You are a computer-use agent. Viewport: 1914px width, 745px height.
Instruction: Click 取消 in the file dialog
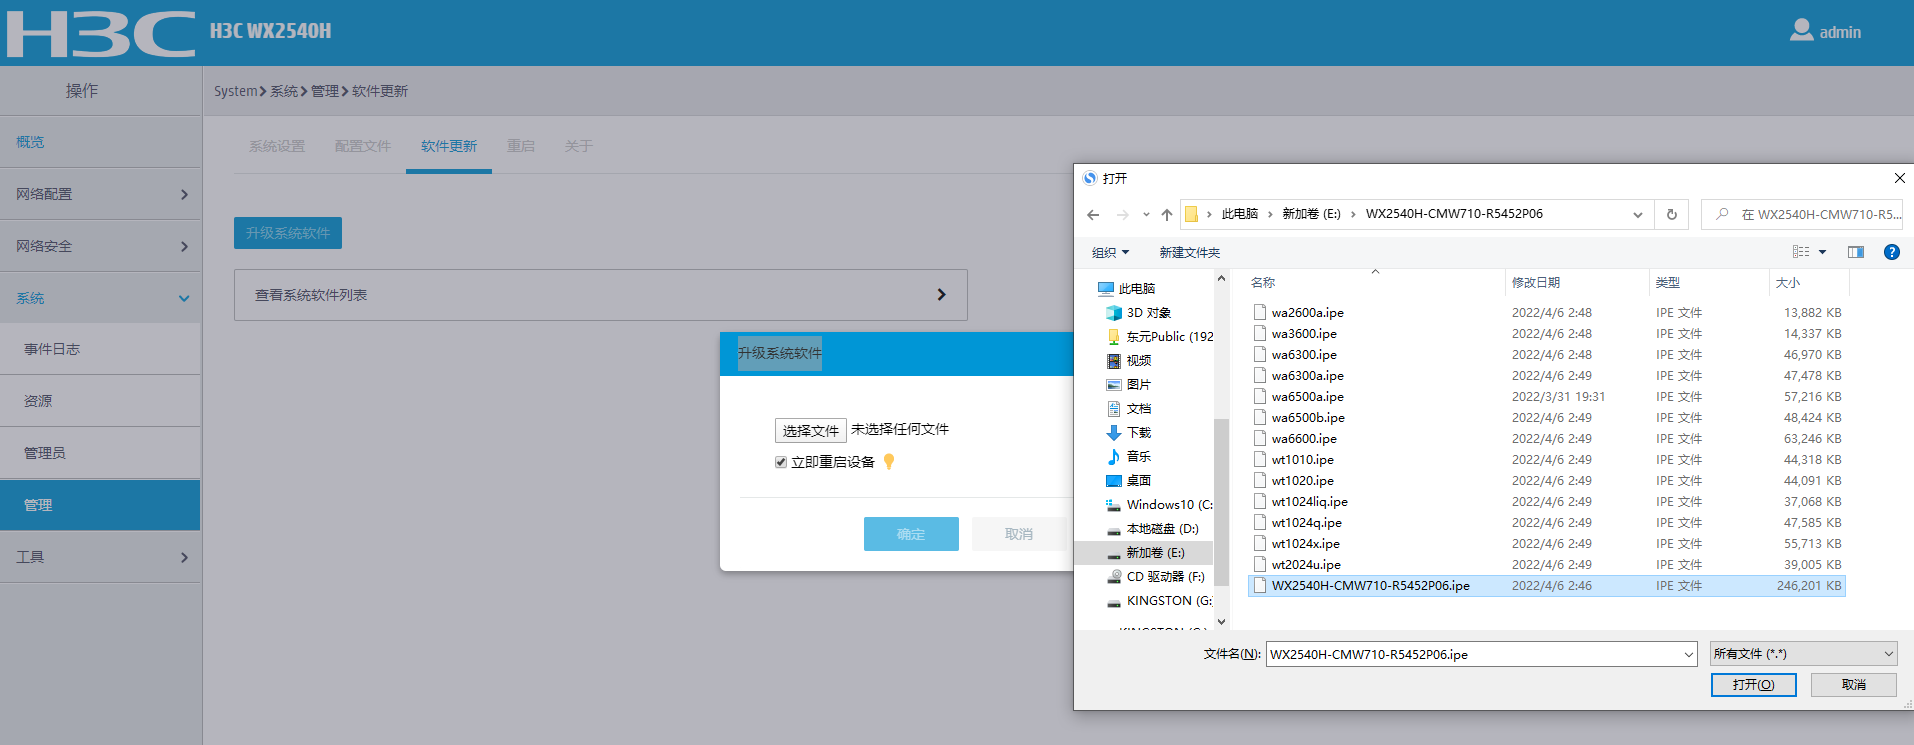[1854, 685]
